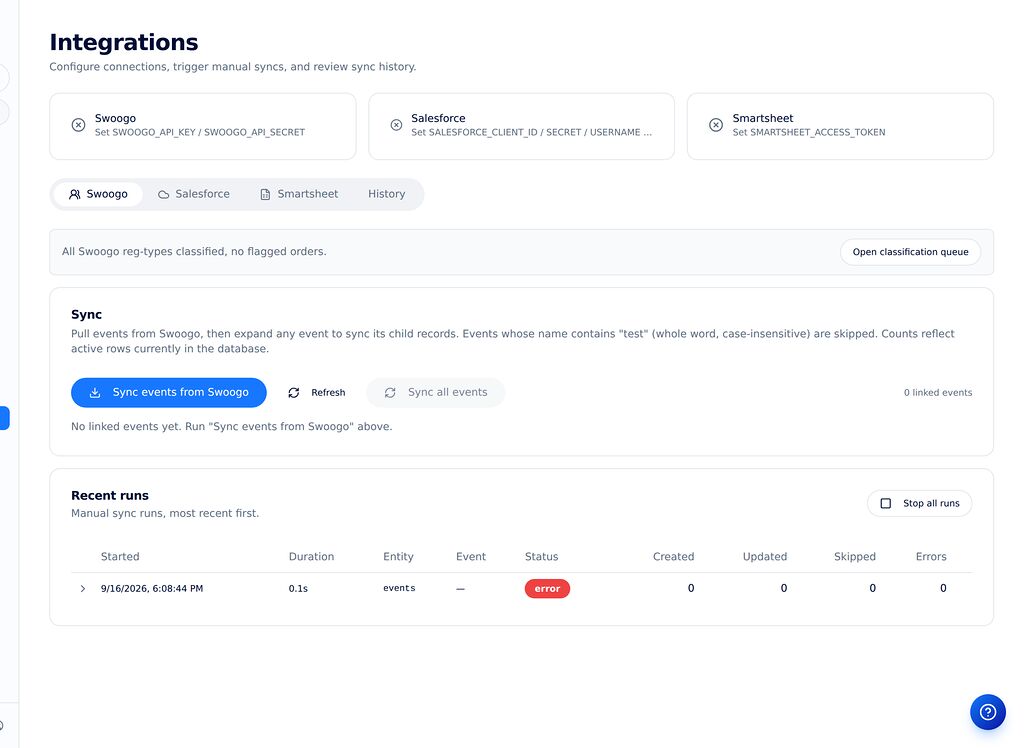The height and width of the screenshot is (748, 1024).
Task: Click the Event column header
Action: point(471,557)
